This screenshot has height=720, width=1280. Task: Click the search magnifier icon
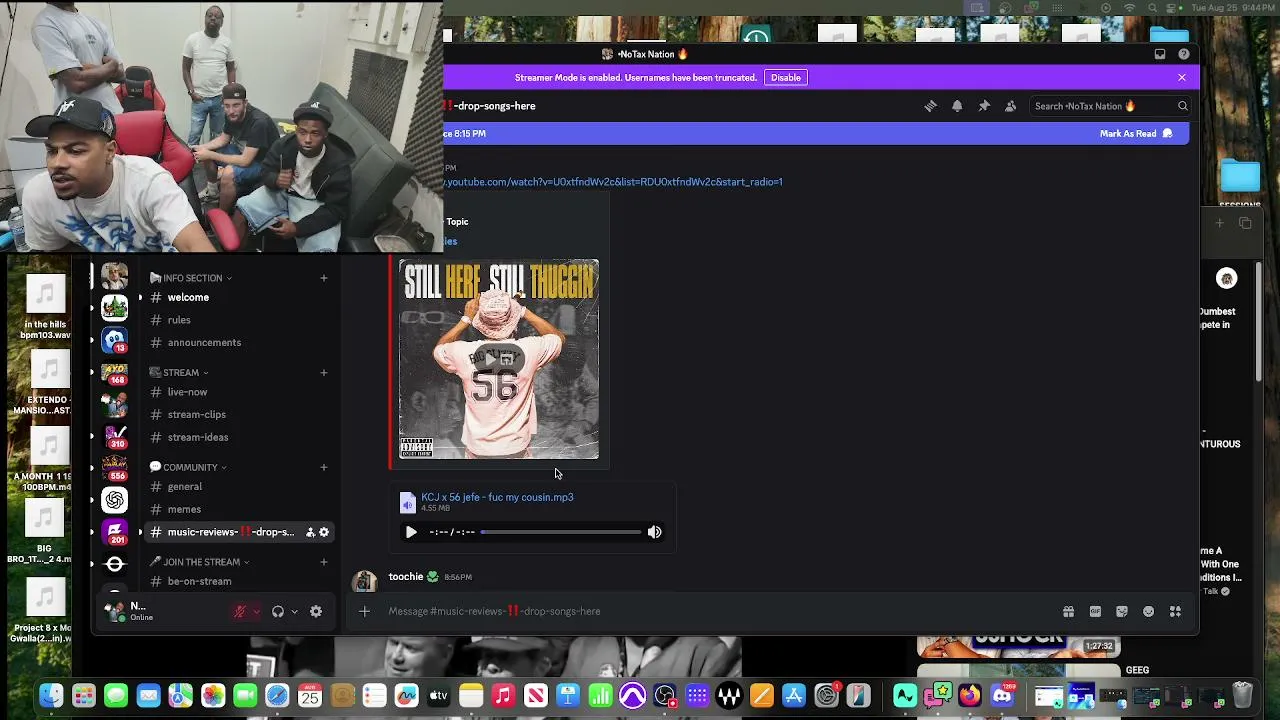coord(1182,106)
